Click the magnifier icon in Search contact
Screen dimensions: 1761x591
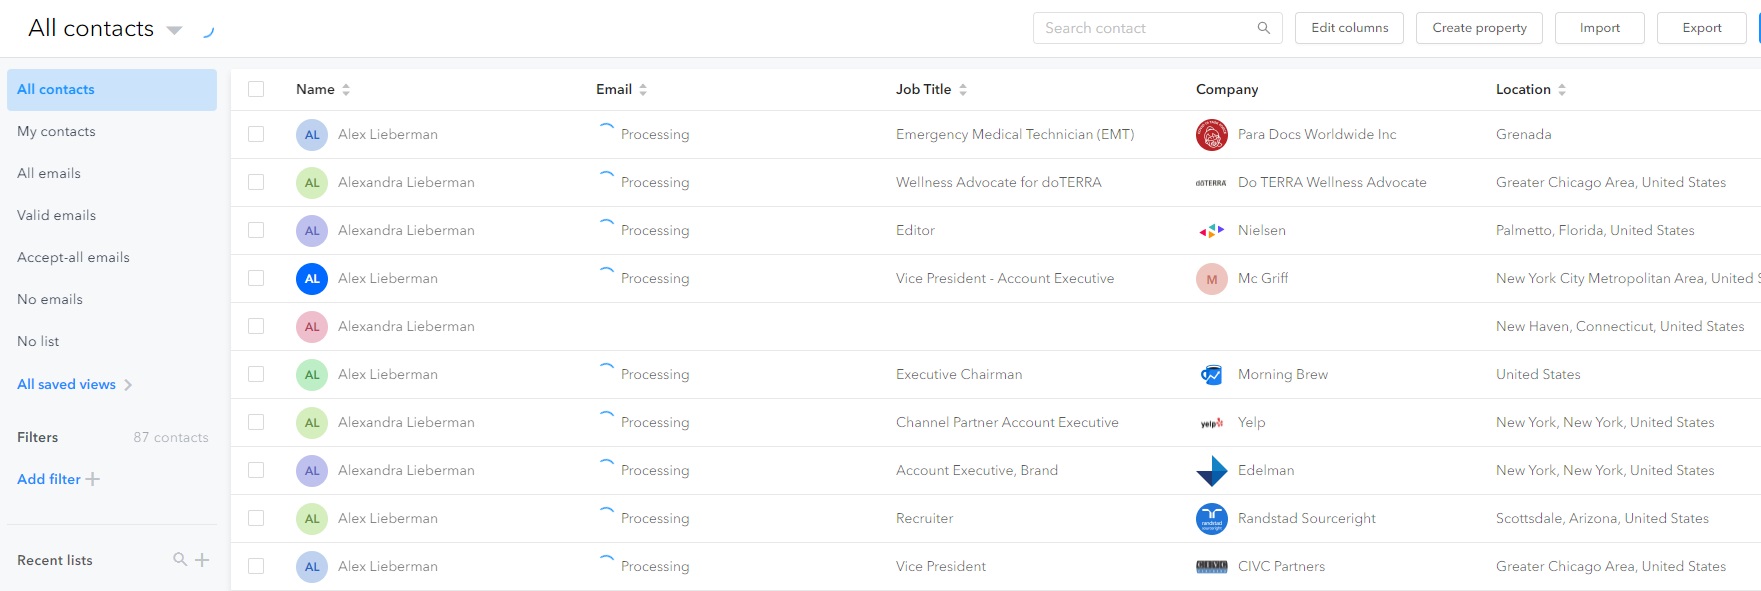(x=1264, y=28)
